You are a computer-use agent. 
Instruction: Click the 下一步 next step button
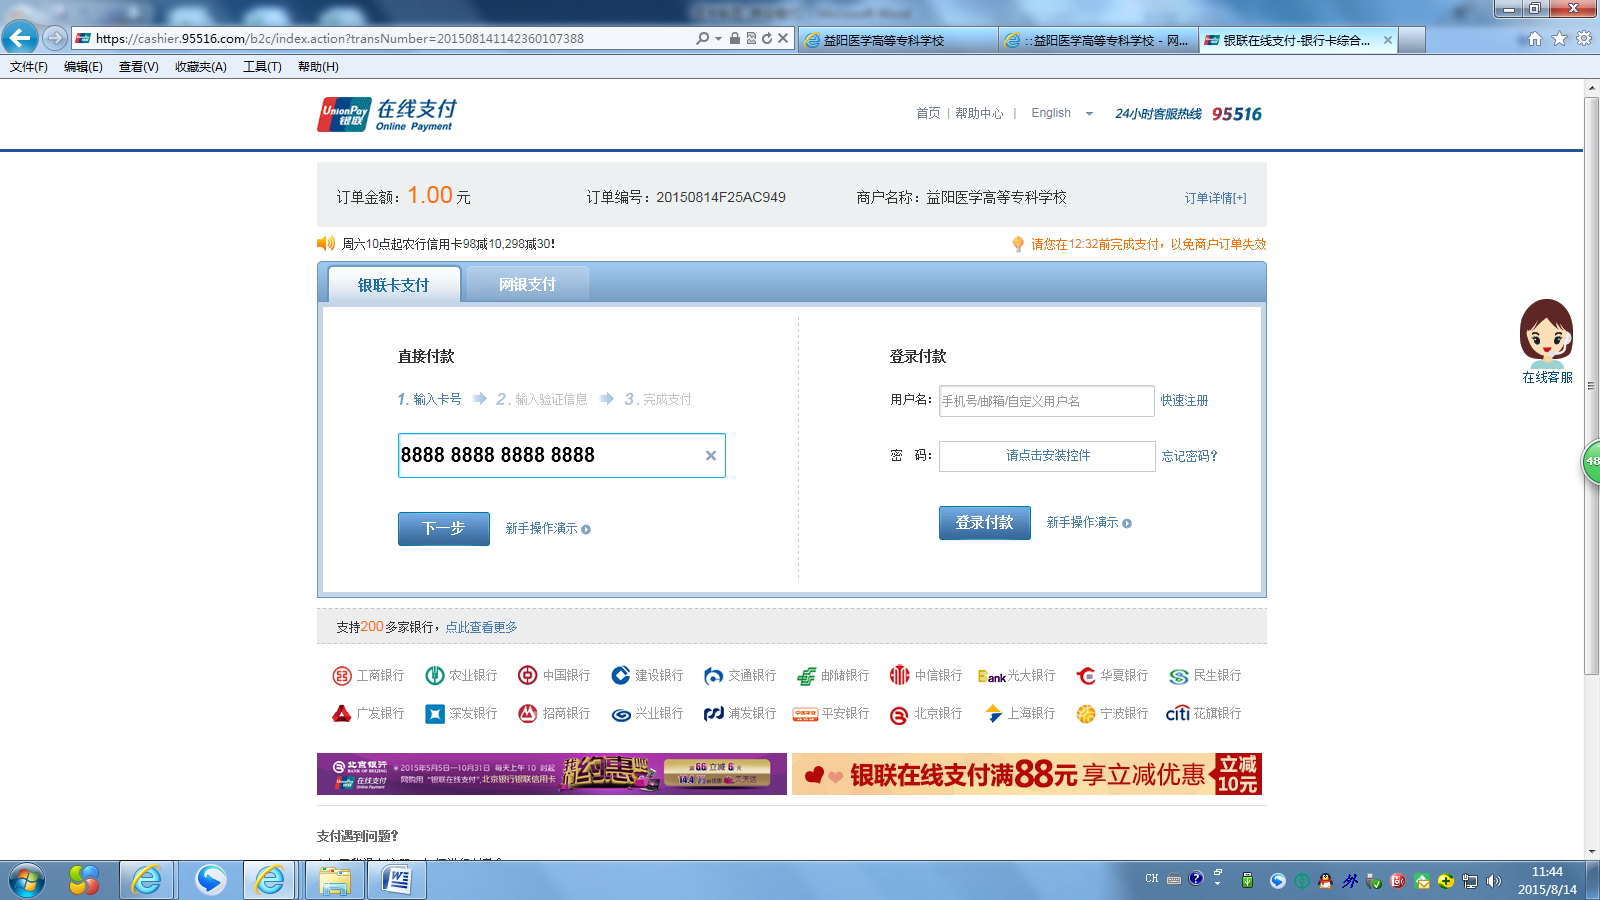[443, 529]
